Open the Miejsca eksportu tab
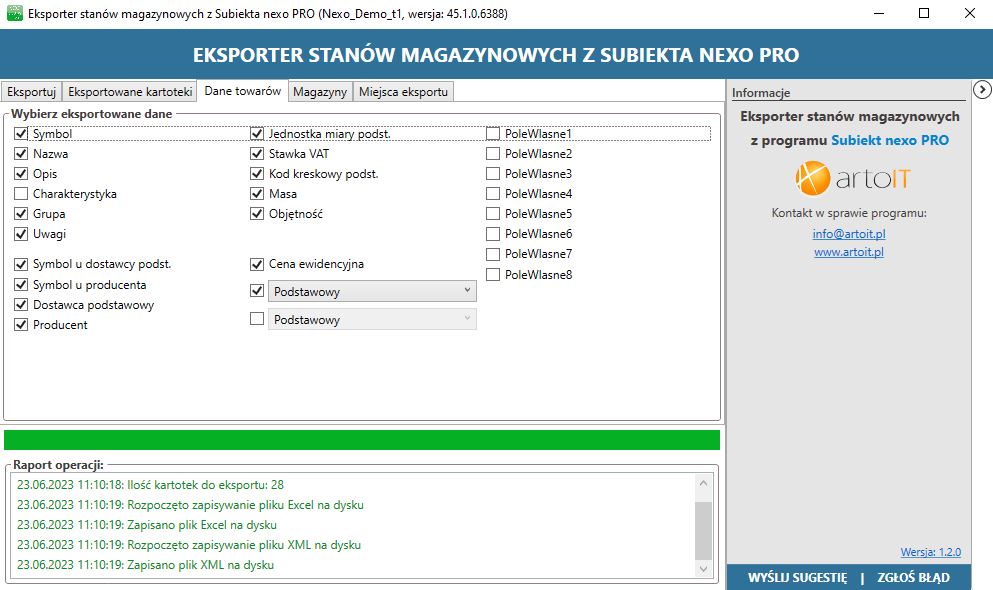Image resolution: width=993 pixels, height=590 pixels. (404, 91)
